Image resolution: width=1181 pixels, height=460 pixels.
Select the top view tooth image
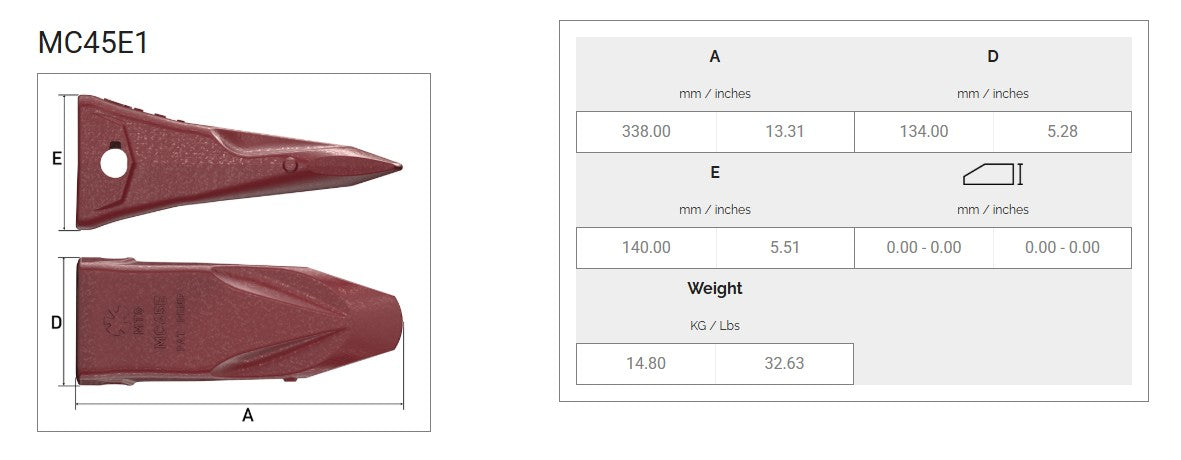point(240,321)
